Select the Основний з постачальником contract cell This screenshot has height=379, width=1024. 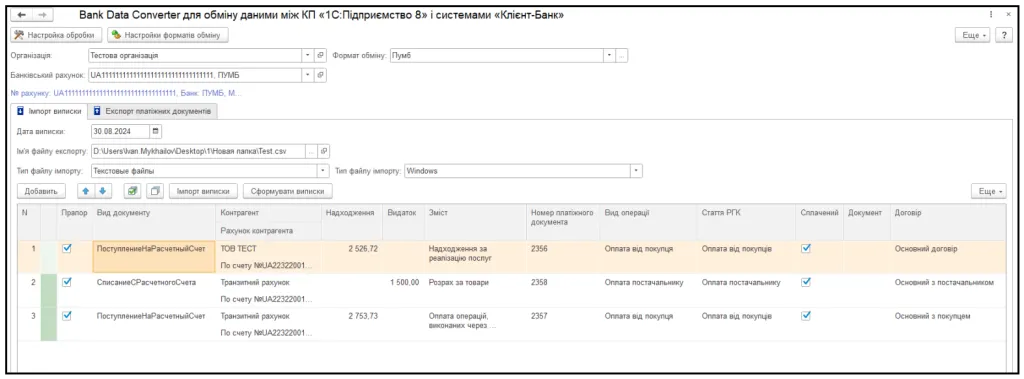click(x=948, y=290)
